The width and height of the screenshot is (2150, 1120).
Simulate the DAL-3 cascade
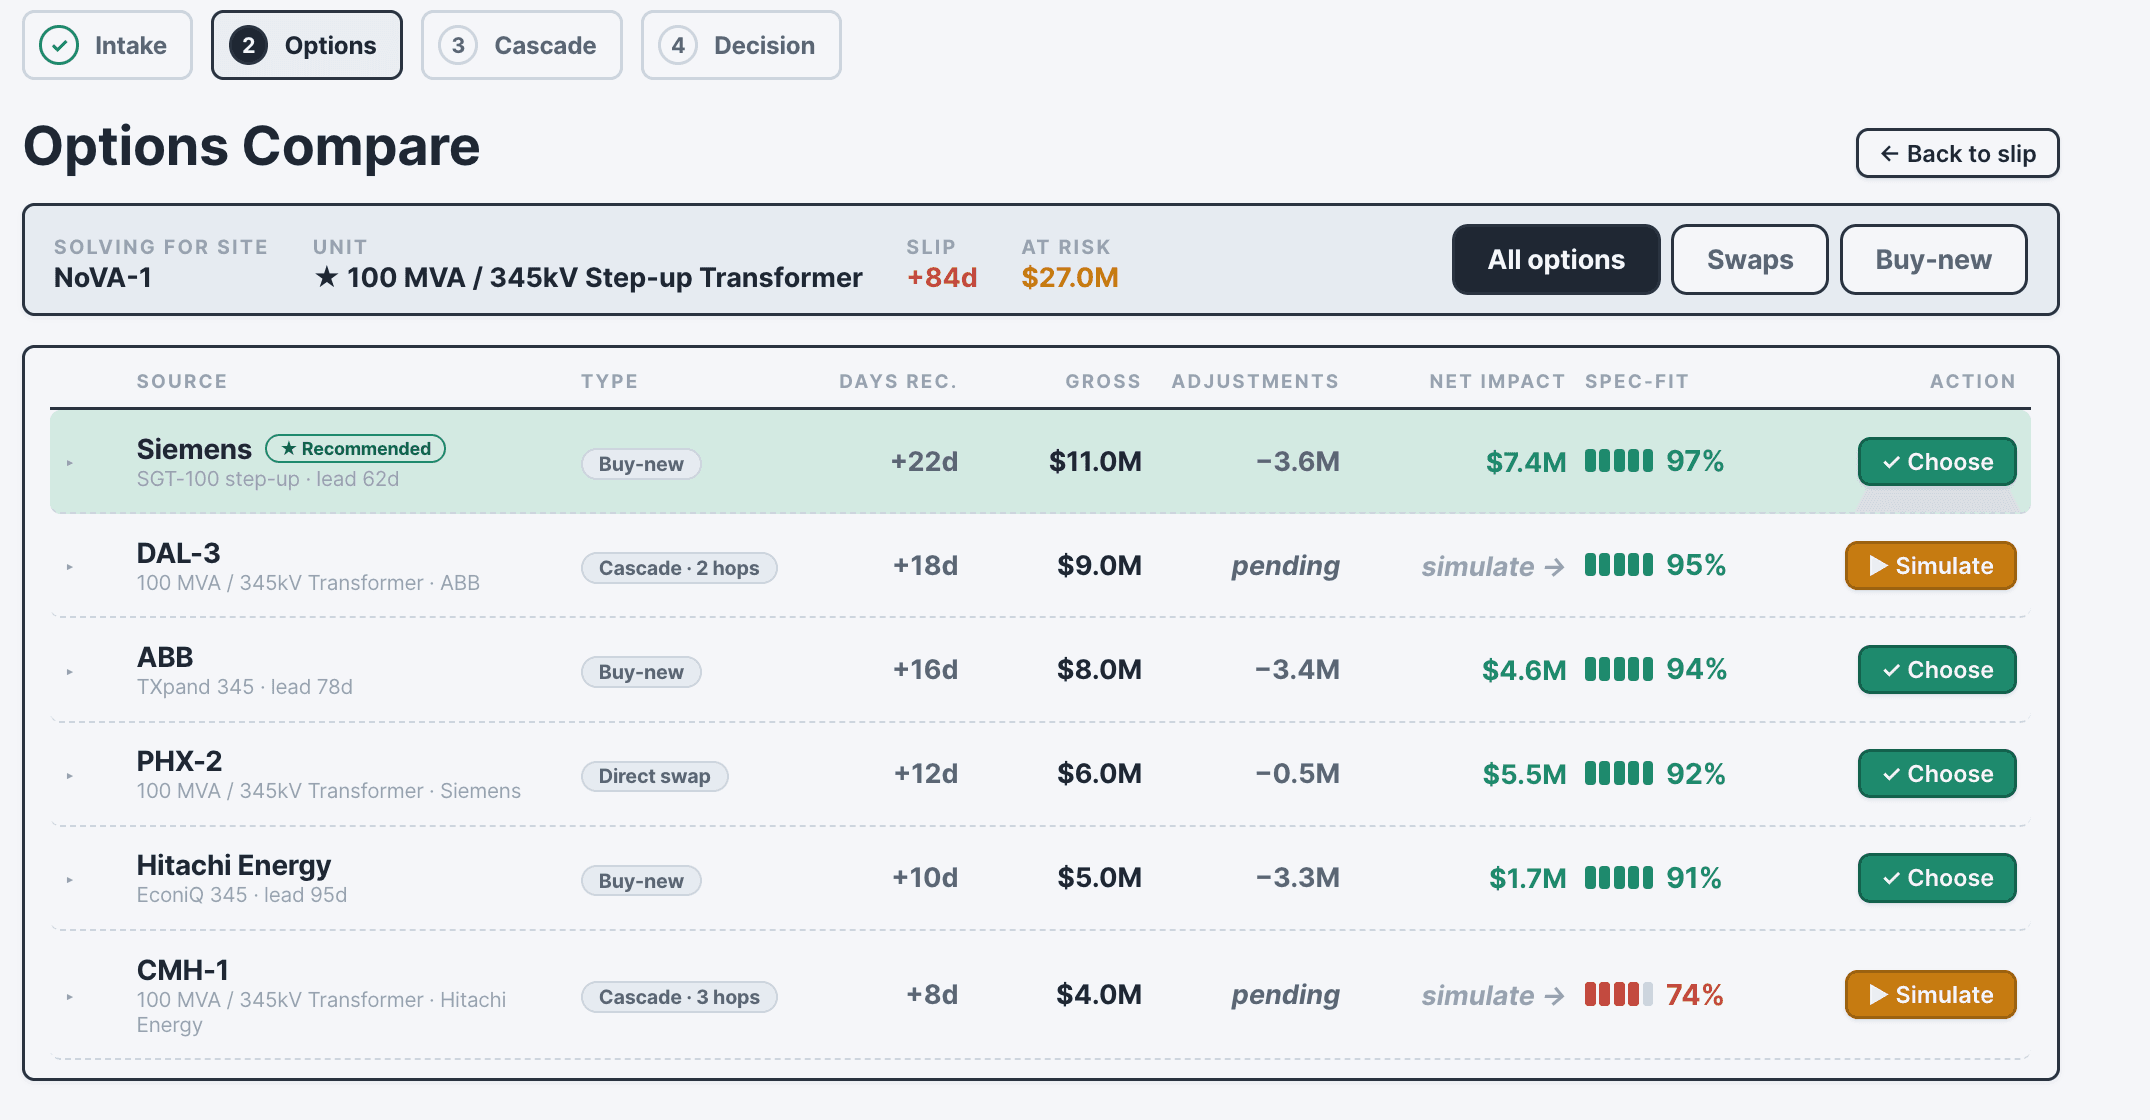[x=1931, y=566]
